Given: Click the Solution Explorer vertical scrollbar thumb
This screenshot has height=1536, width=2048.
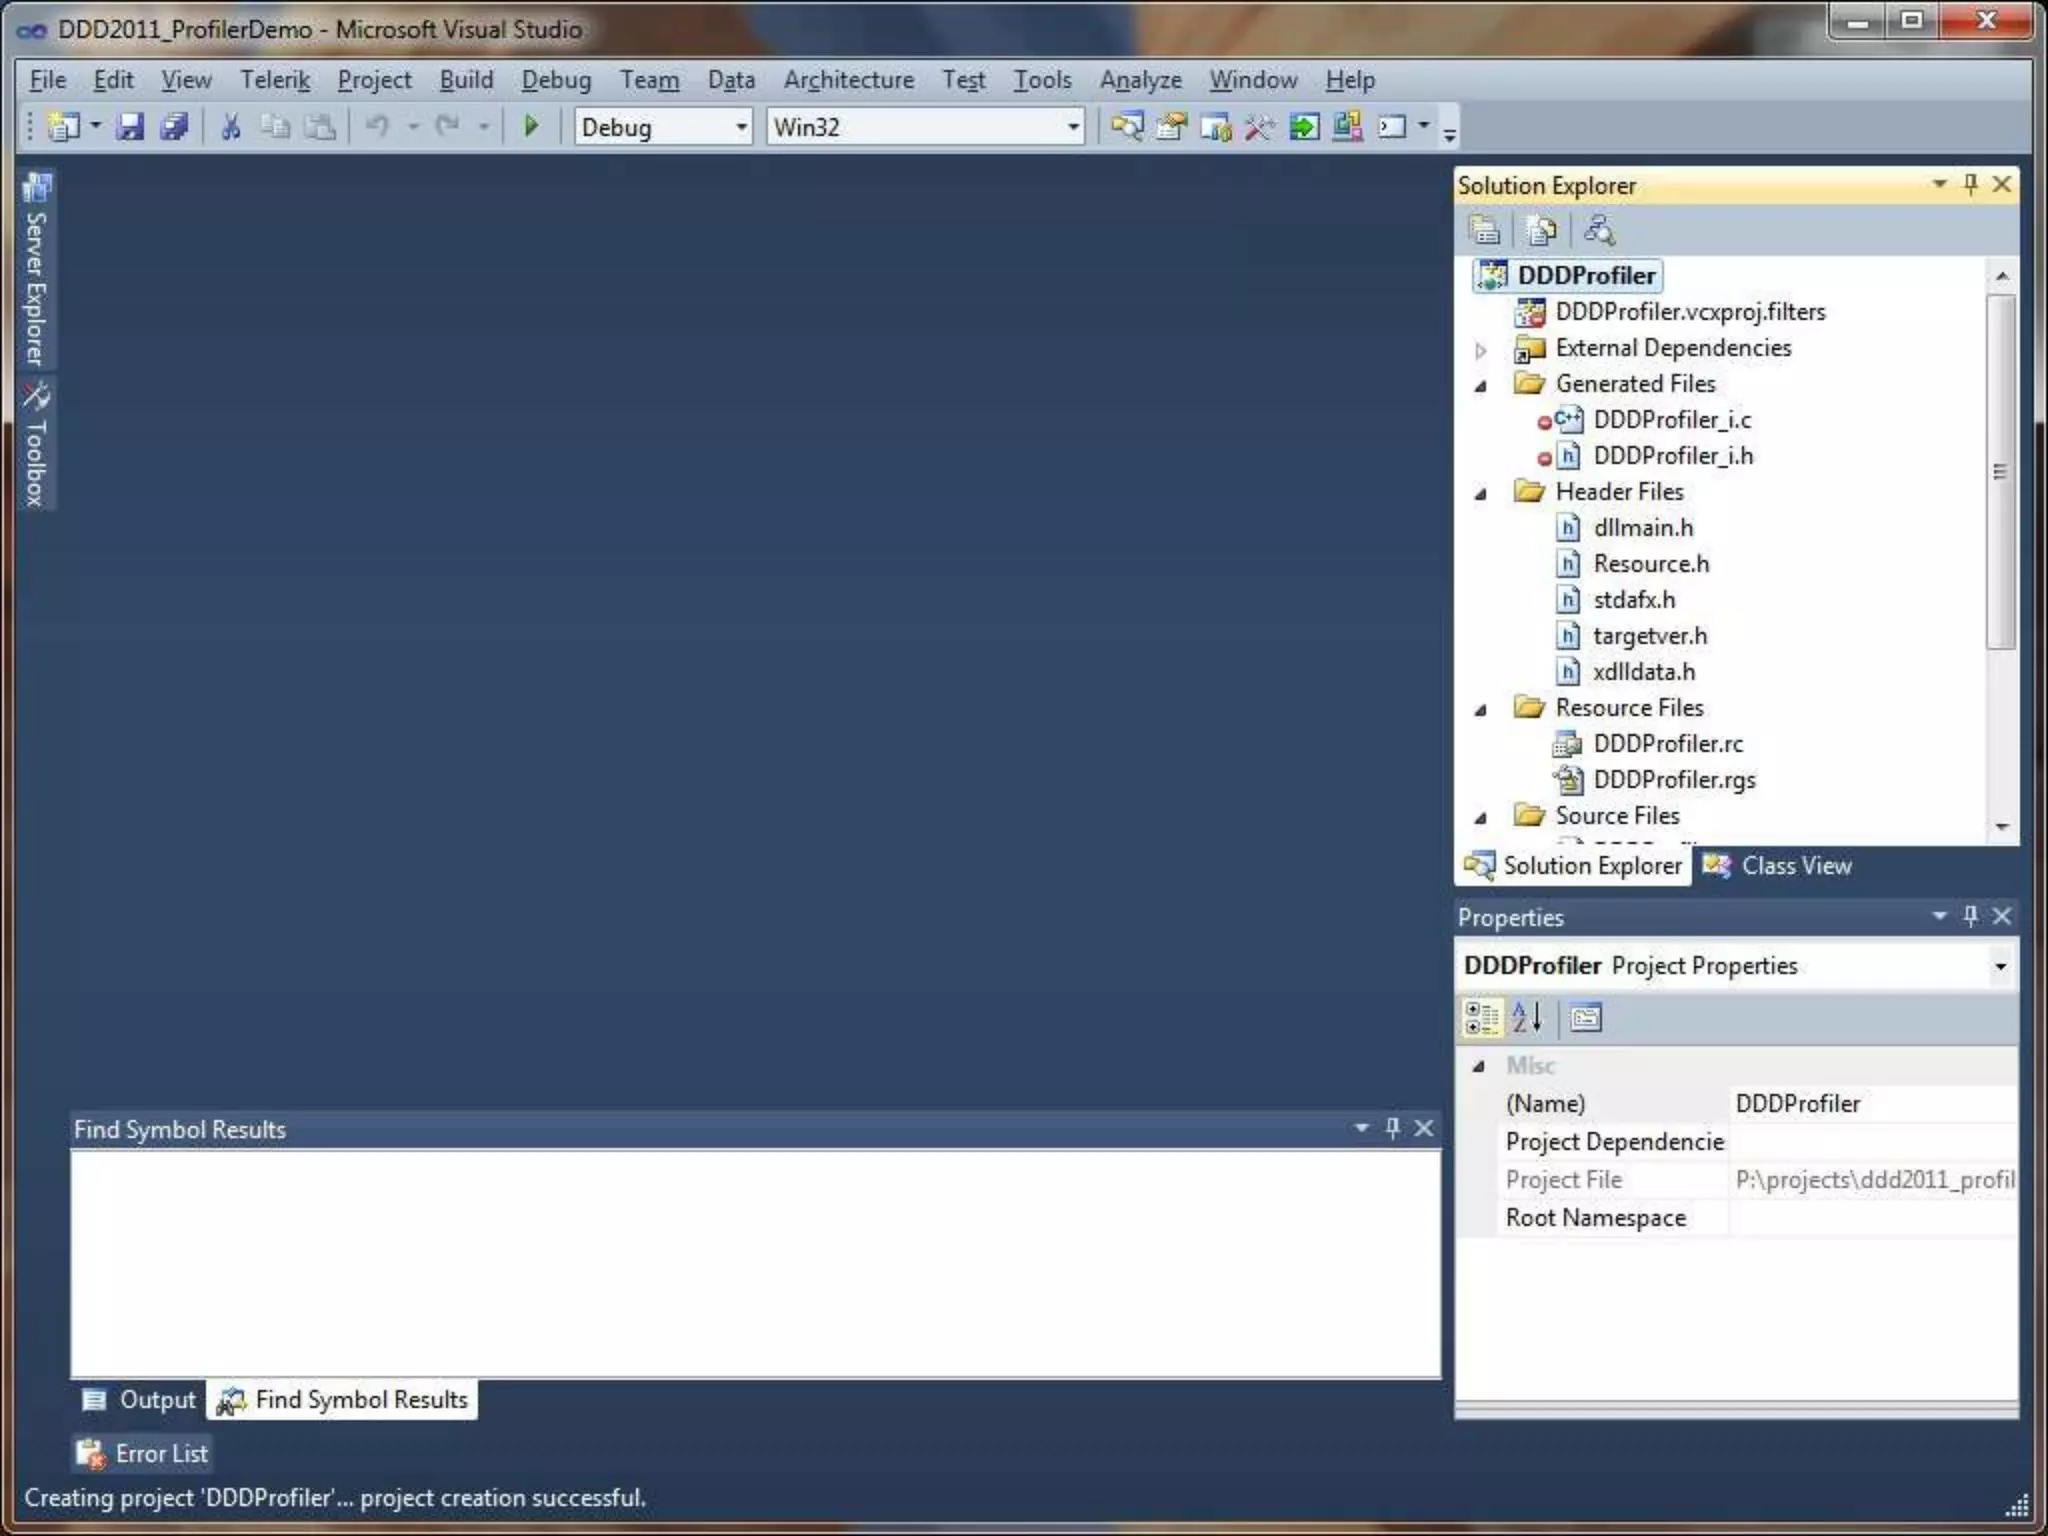Looking at the screenshot, I should (x=2000, y=470).
